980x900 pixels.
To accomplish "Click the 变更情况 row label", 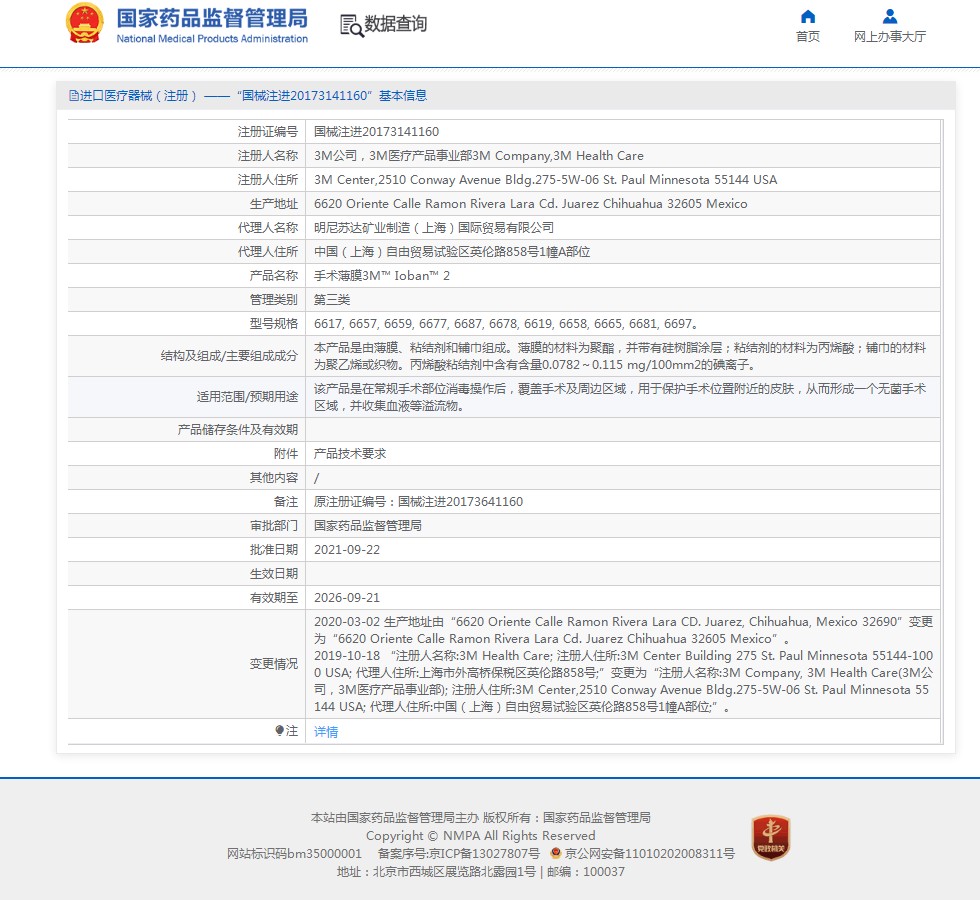I will 274,664.
